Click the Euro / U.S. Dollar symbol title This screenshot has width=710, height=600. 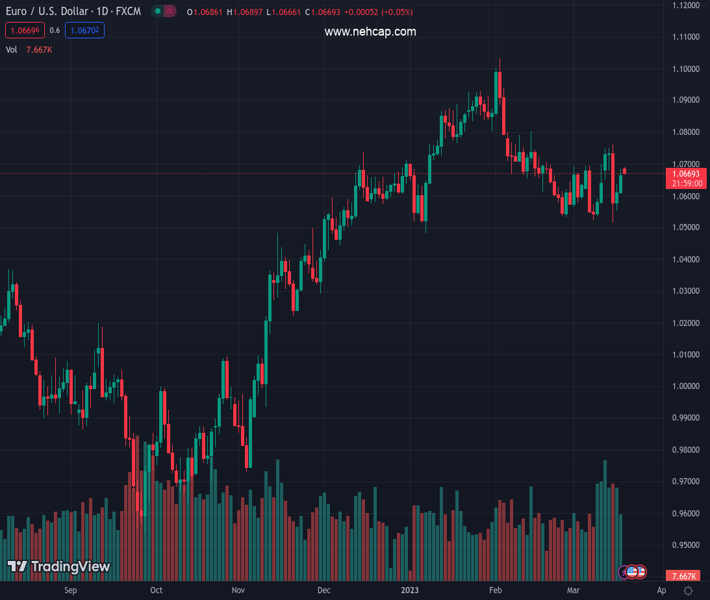tap(70, 11)
